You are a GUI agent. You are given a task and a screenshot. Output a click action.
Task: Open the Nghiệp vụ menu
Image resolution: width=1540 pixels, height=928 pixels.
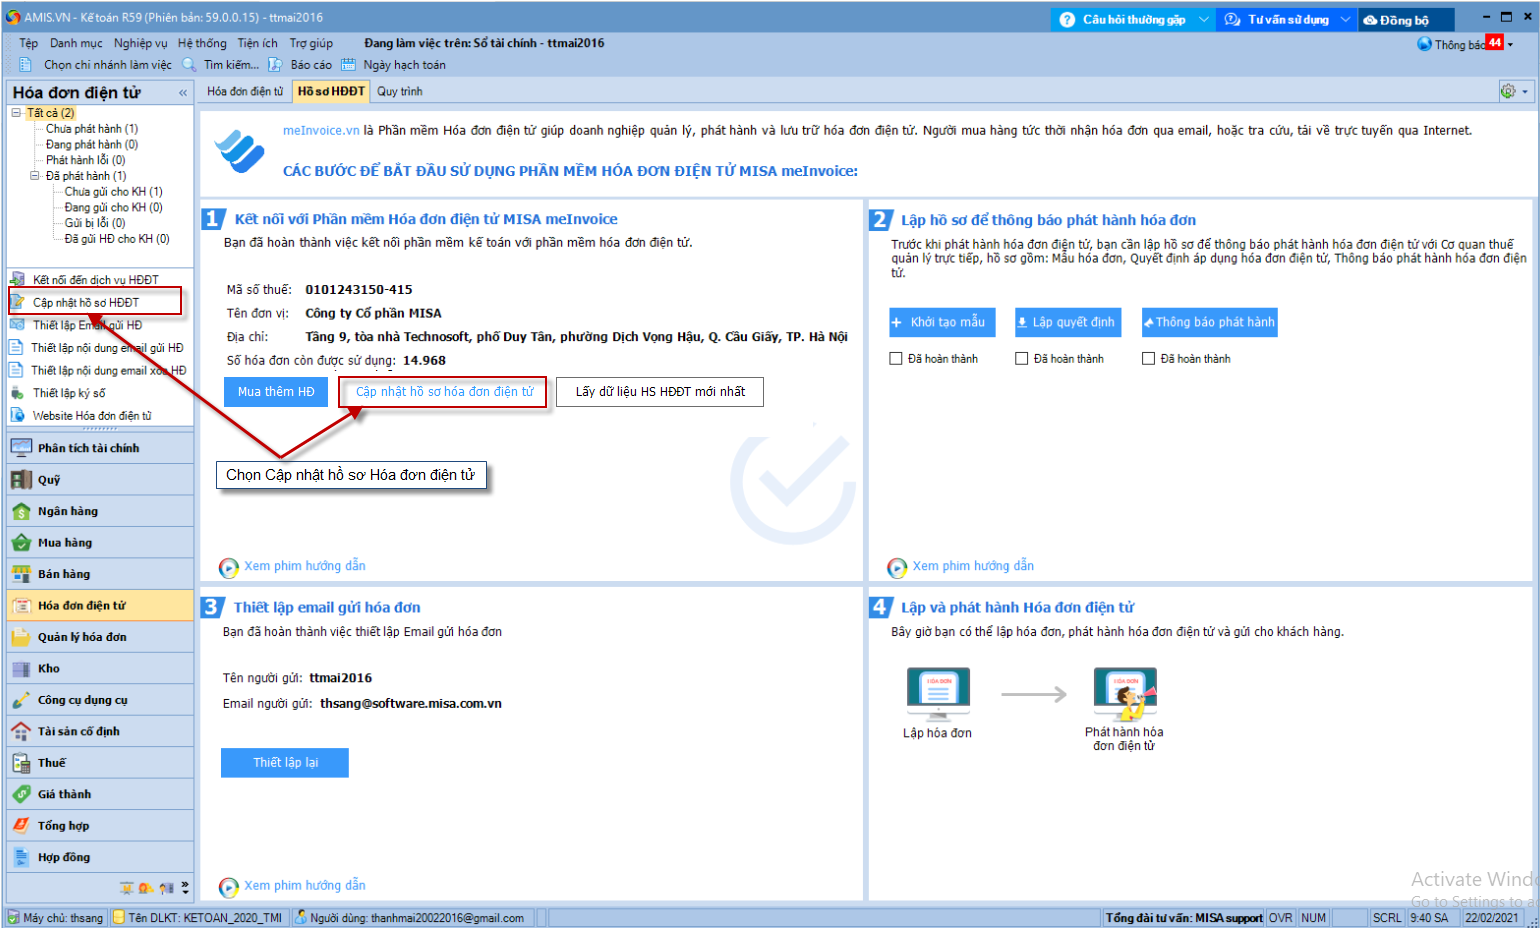pos(140,43)
